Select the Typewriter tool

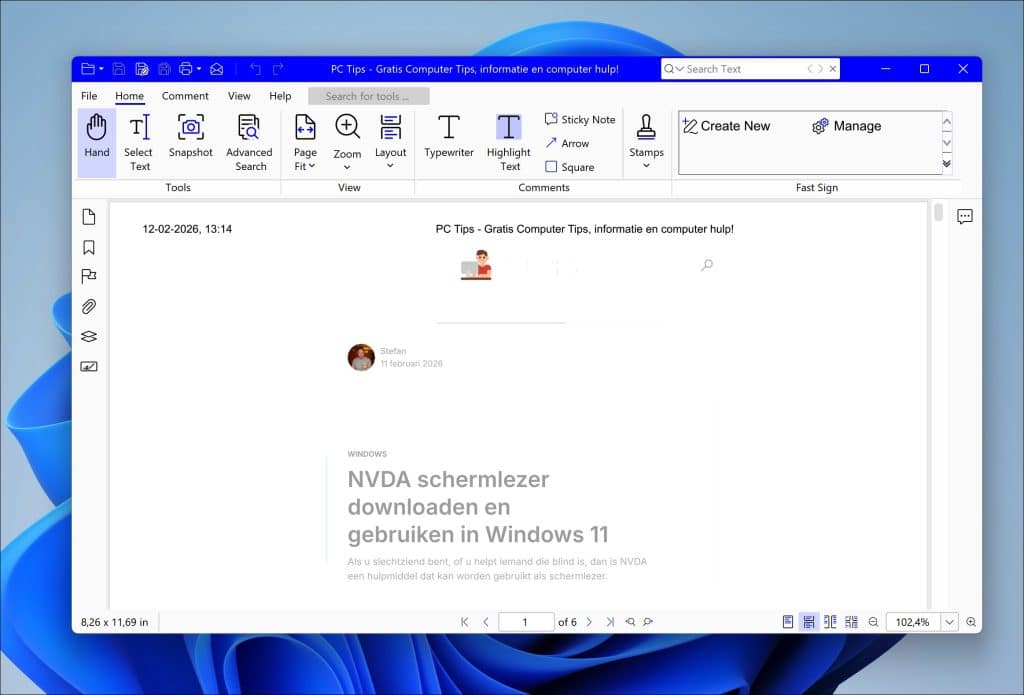click(x=448, y=138)
